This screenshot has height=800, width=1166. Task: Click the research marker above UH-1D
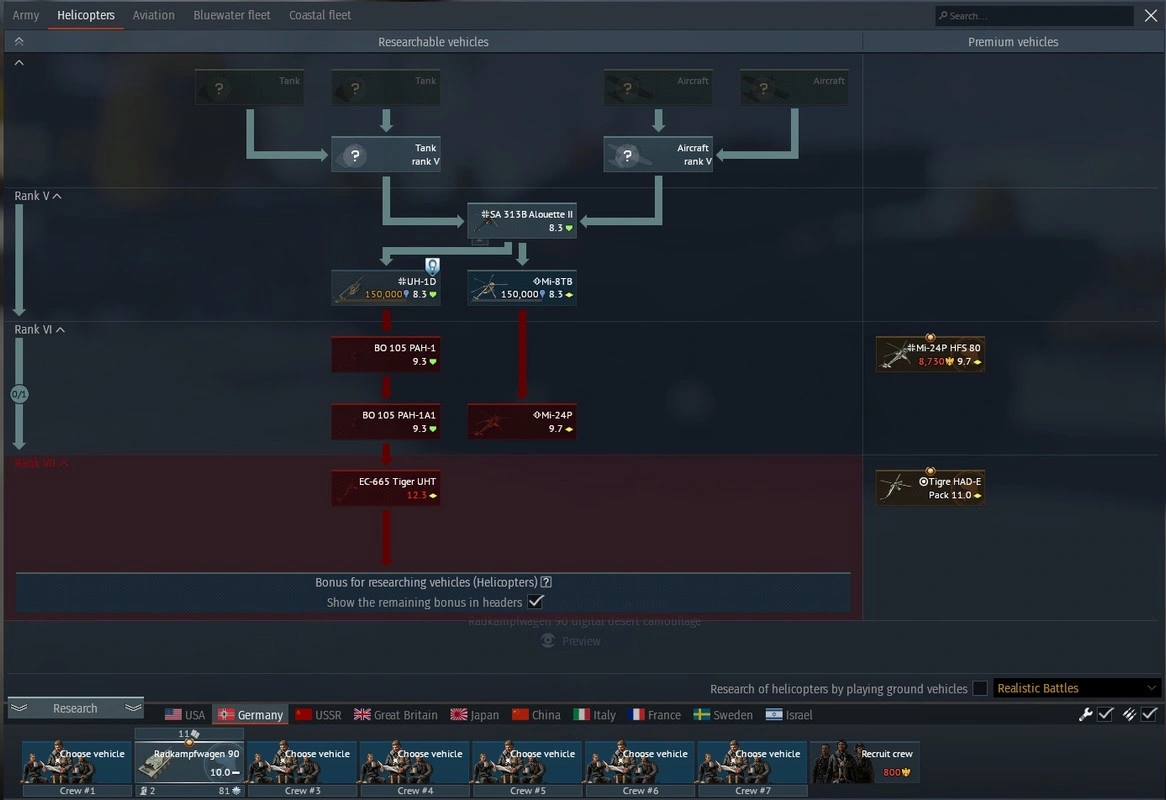[432, 265]
